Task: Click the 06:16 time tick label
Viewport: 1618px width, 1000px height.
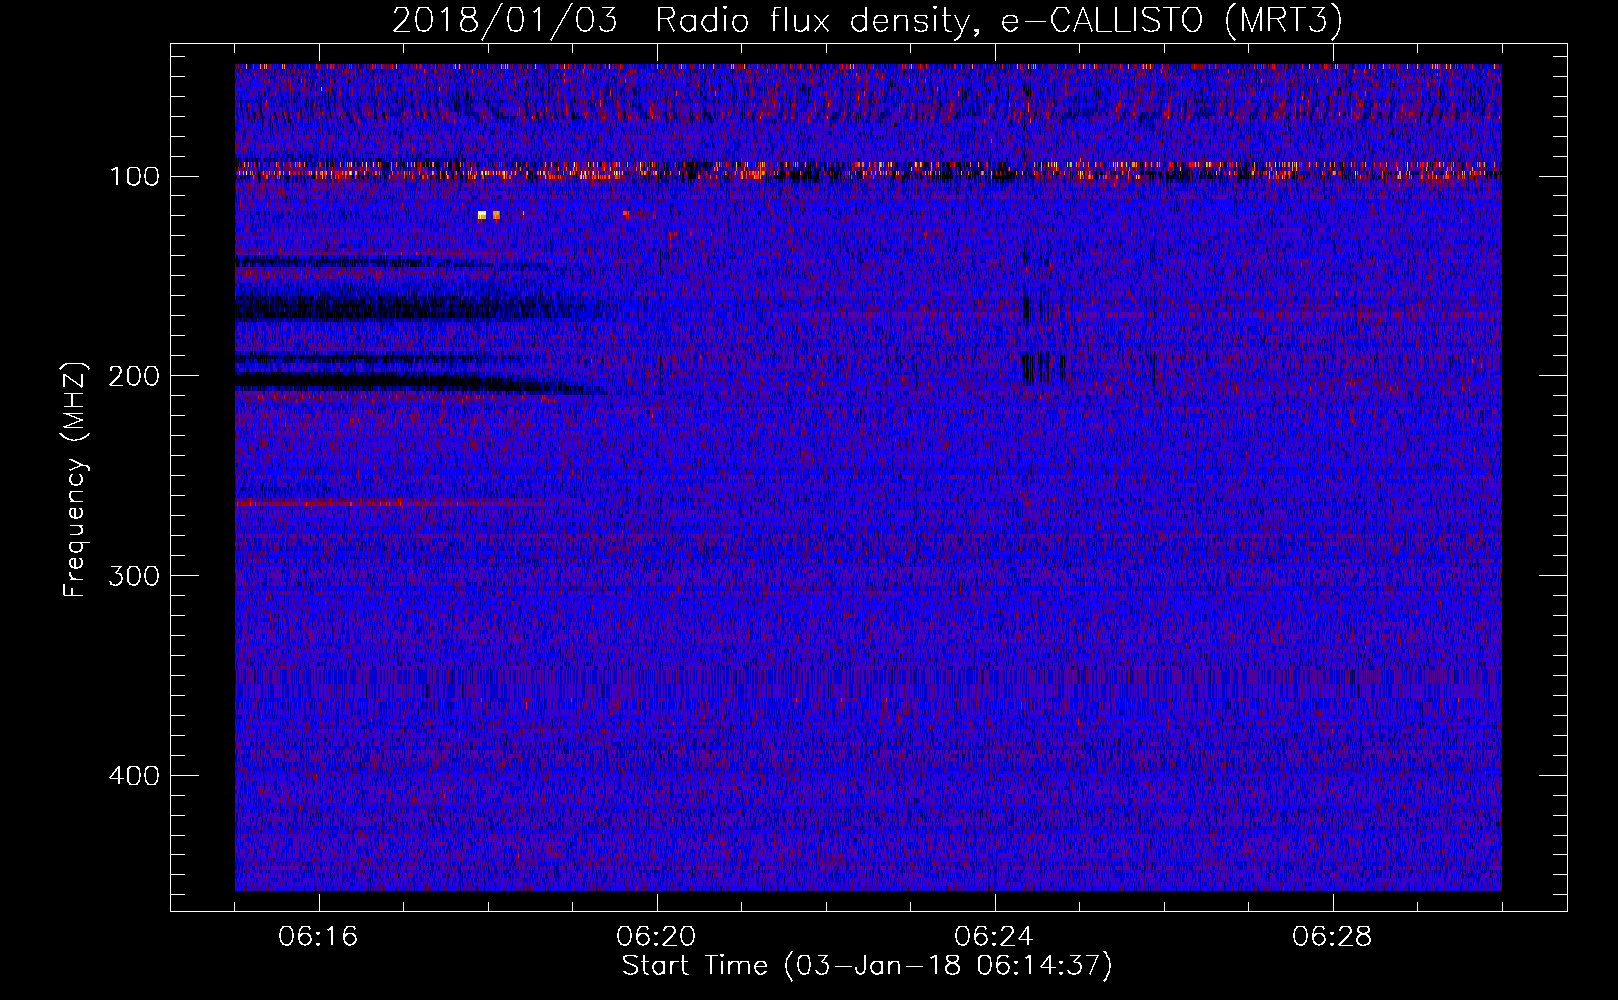Action: coord(318,937)
